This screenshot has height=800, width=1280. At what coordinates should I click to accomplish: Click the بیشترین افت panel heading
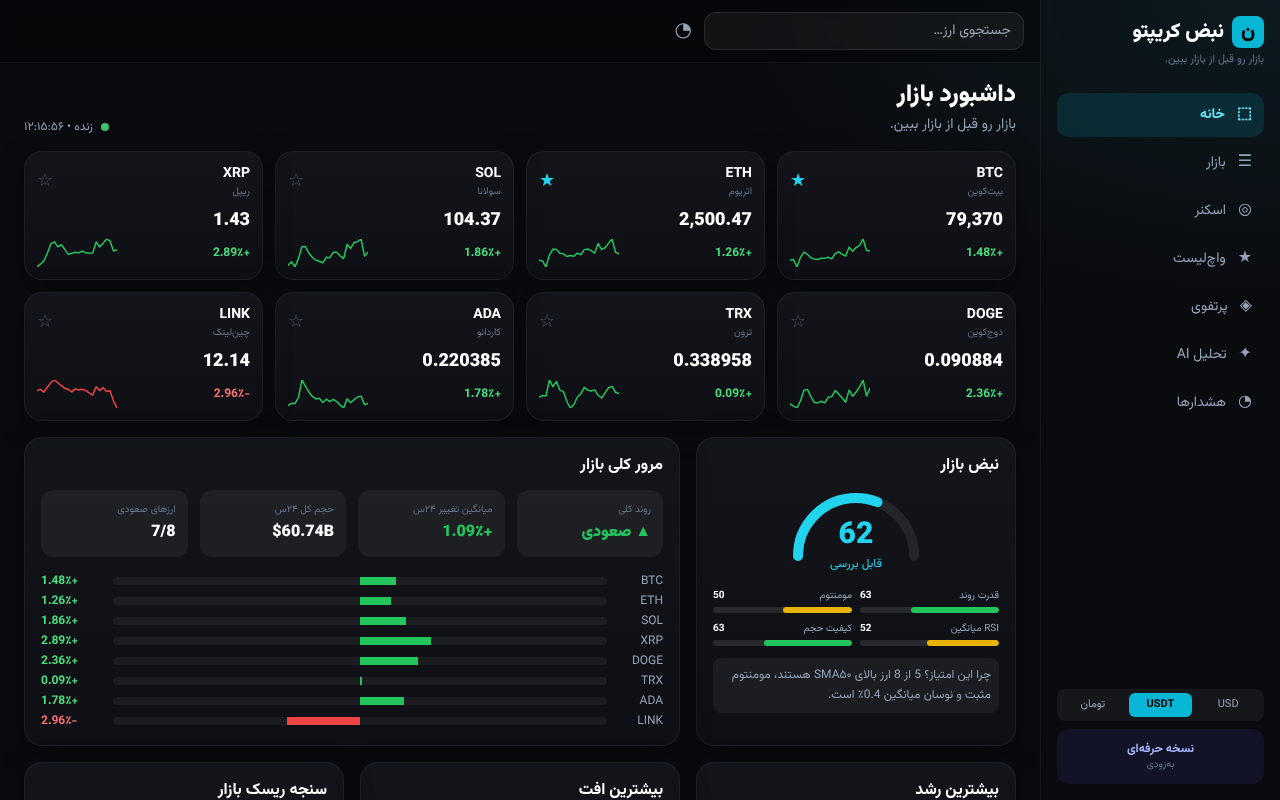(x=621, y=790)
